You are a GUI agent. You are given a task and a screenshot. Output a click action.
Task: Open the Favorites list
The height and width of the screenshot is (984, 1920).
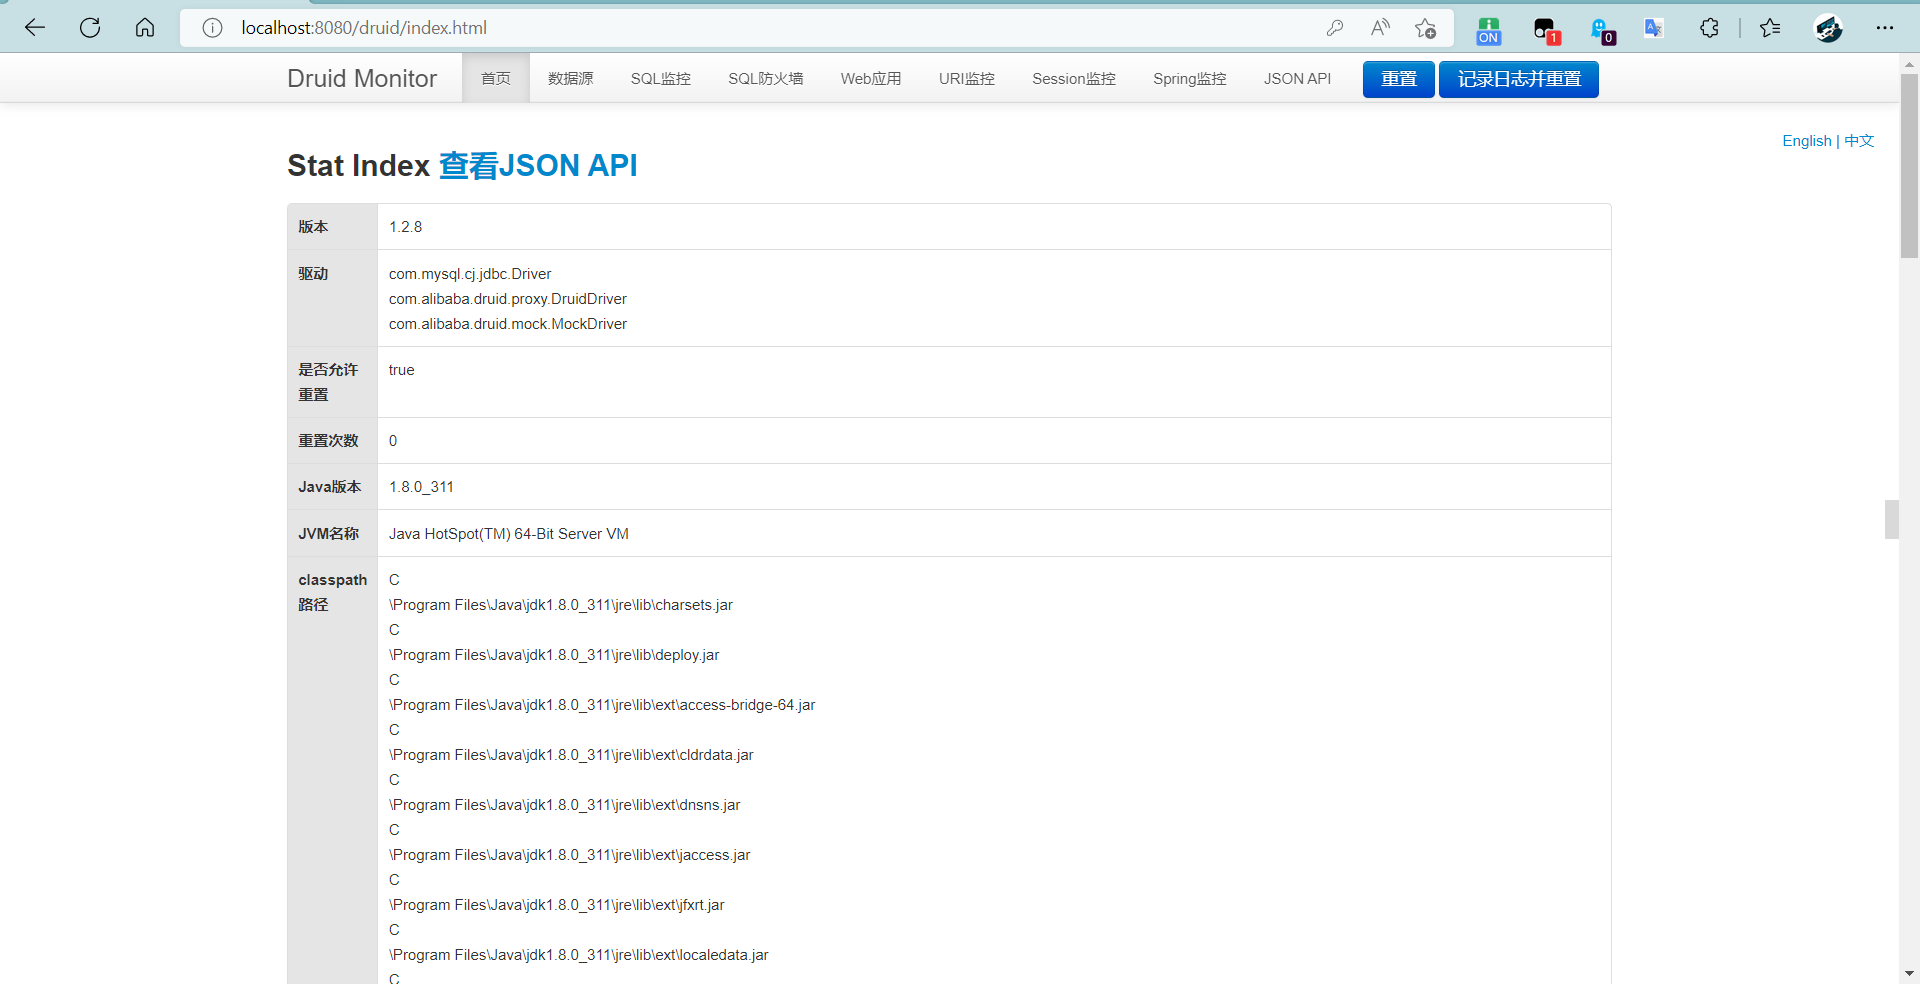coord(1770,28)
